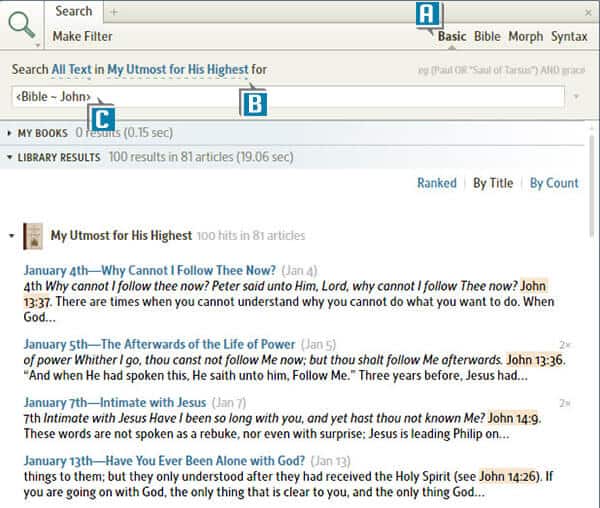Click the highlighted John 14:9 reference

pos(513,418)
